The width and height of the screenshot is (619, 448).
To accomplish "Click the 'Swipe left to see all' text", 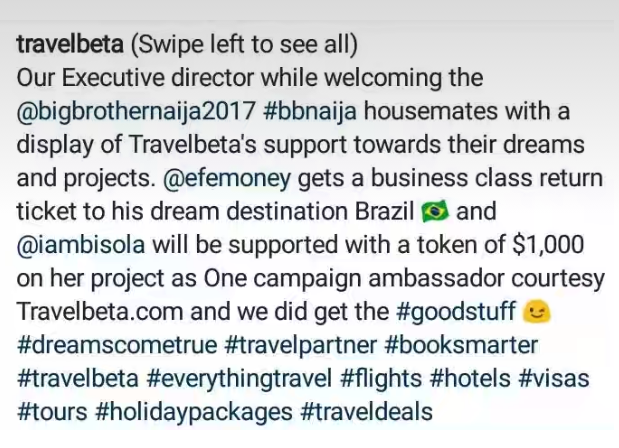I will tap(244, 44).
